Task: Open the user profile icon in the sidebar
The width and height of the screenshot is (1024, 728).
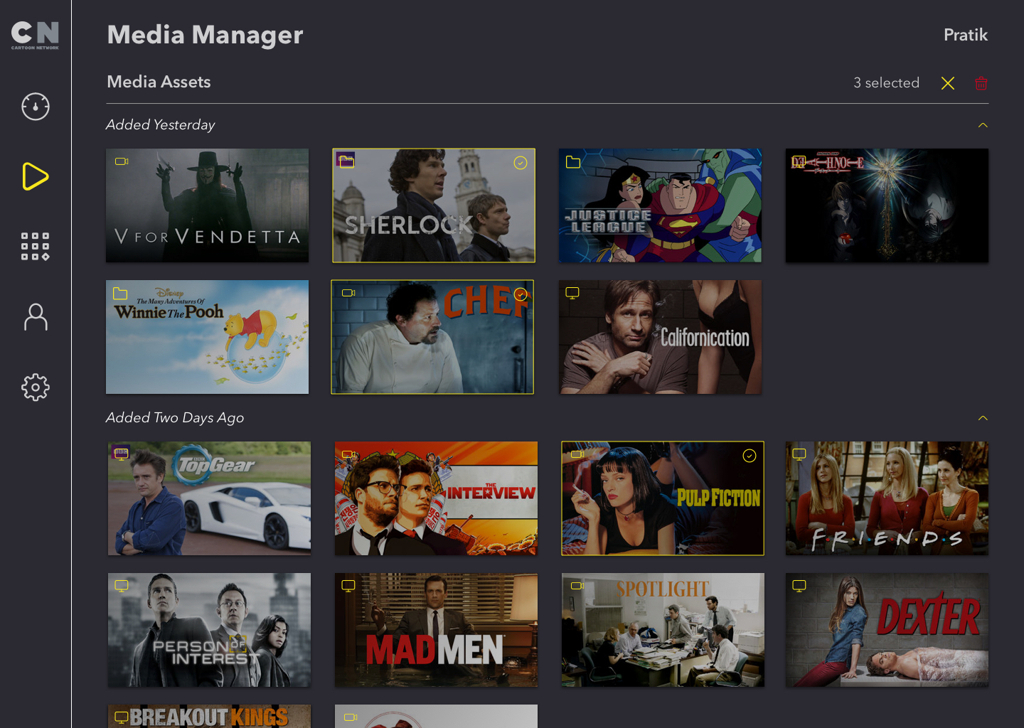Action: 35,317
